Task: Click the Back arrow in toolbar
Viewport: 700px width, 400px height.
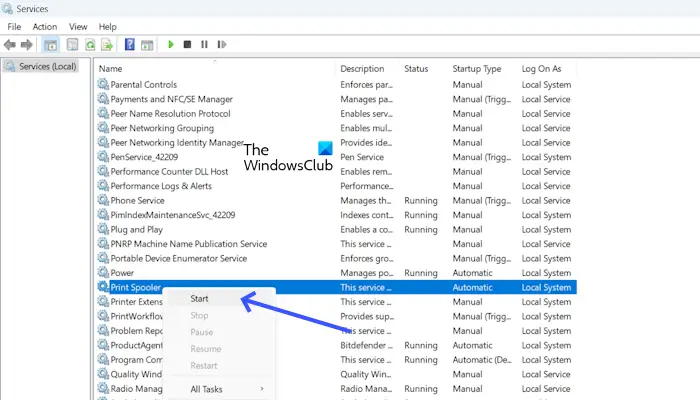Action: pyautogui.click(x=10, y=44)
